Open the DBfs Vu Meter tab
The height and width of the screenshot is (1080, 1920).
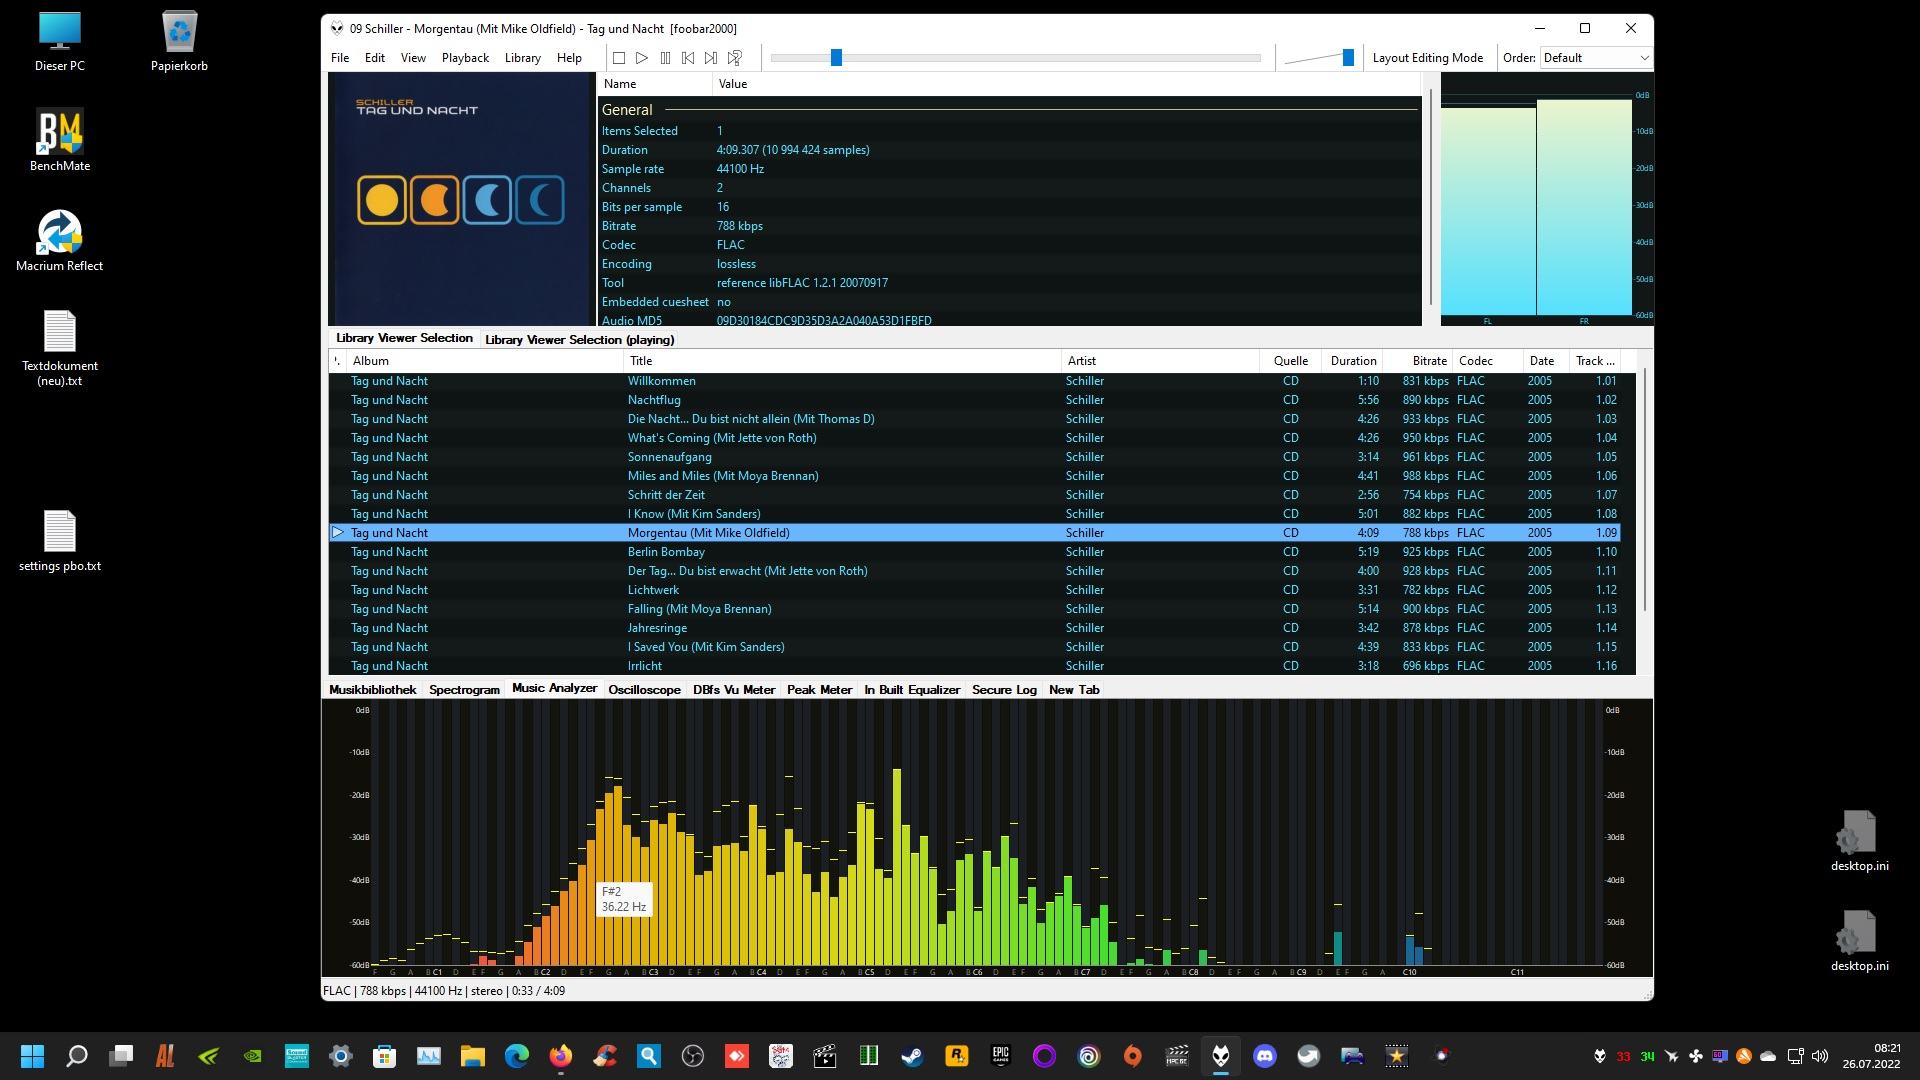[x=734, y=690]
